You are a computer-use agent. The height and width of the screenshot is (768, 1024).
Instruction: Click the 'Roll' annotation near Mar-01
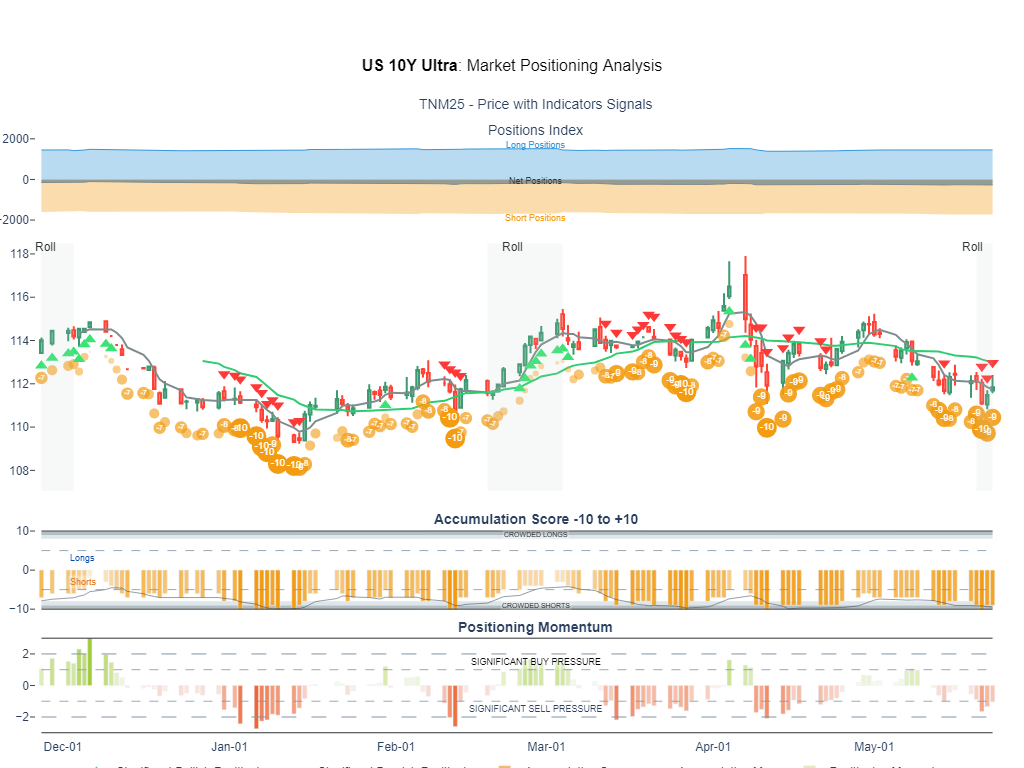(x=513, y=247)
